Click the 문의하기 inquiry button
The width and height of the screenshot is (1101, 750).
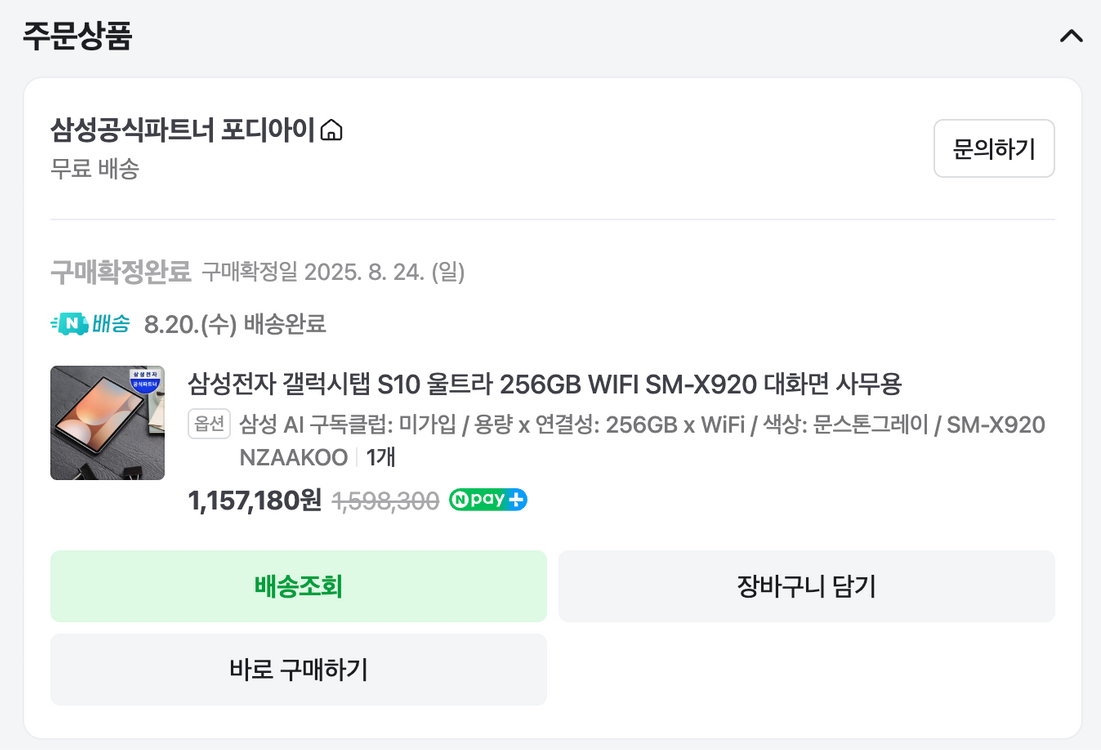(x=994, y=148)
